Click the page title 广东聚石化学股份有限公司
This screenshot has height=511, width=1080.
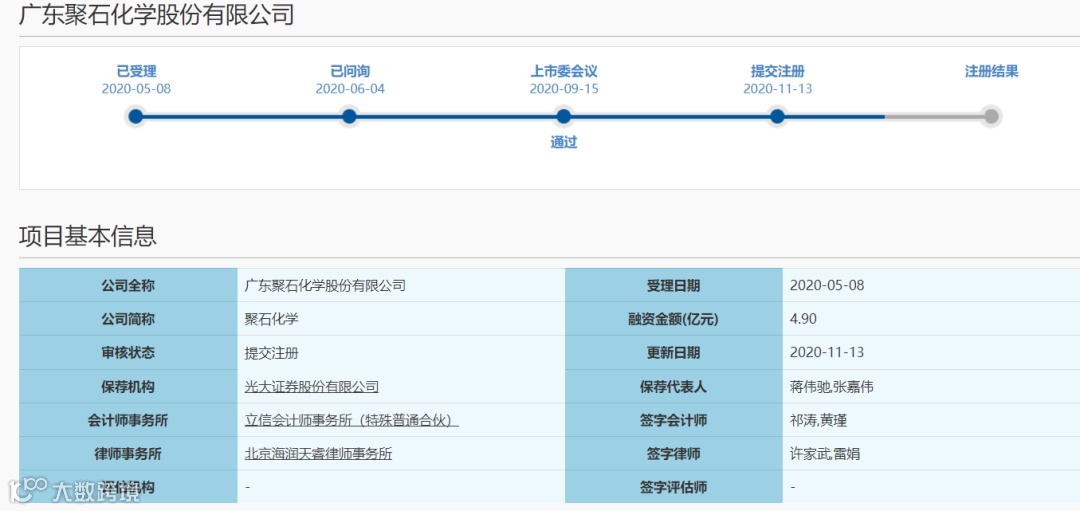pos(156,14)
